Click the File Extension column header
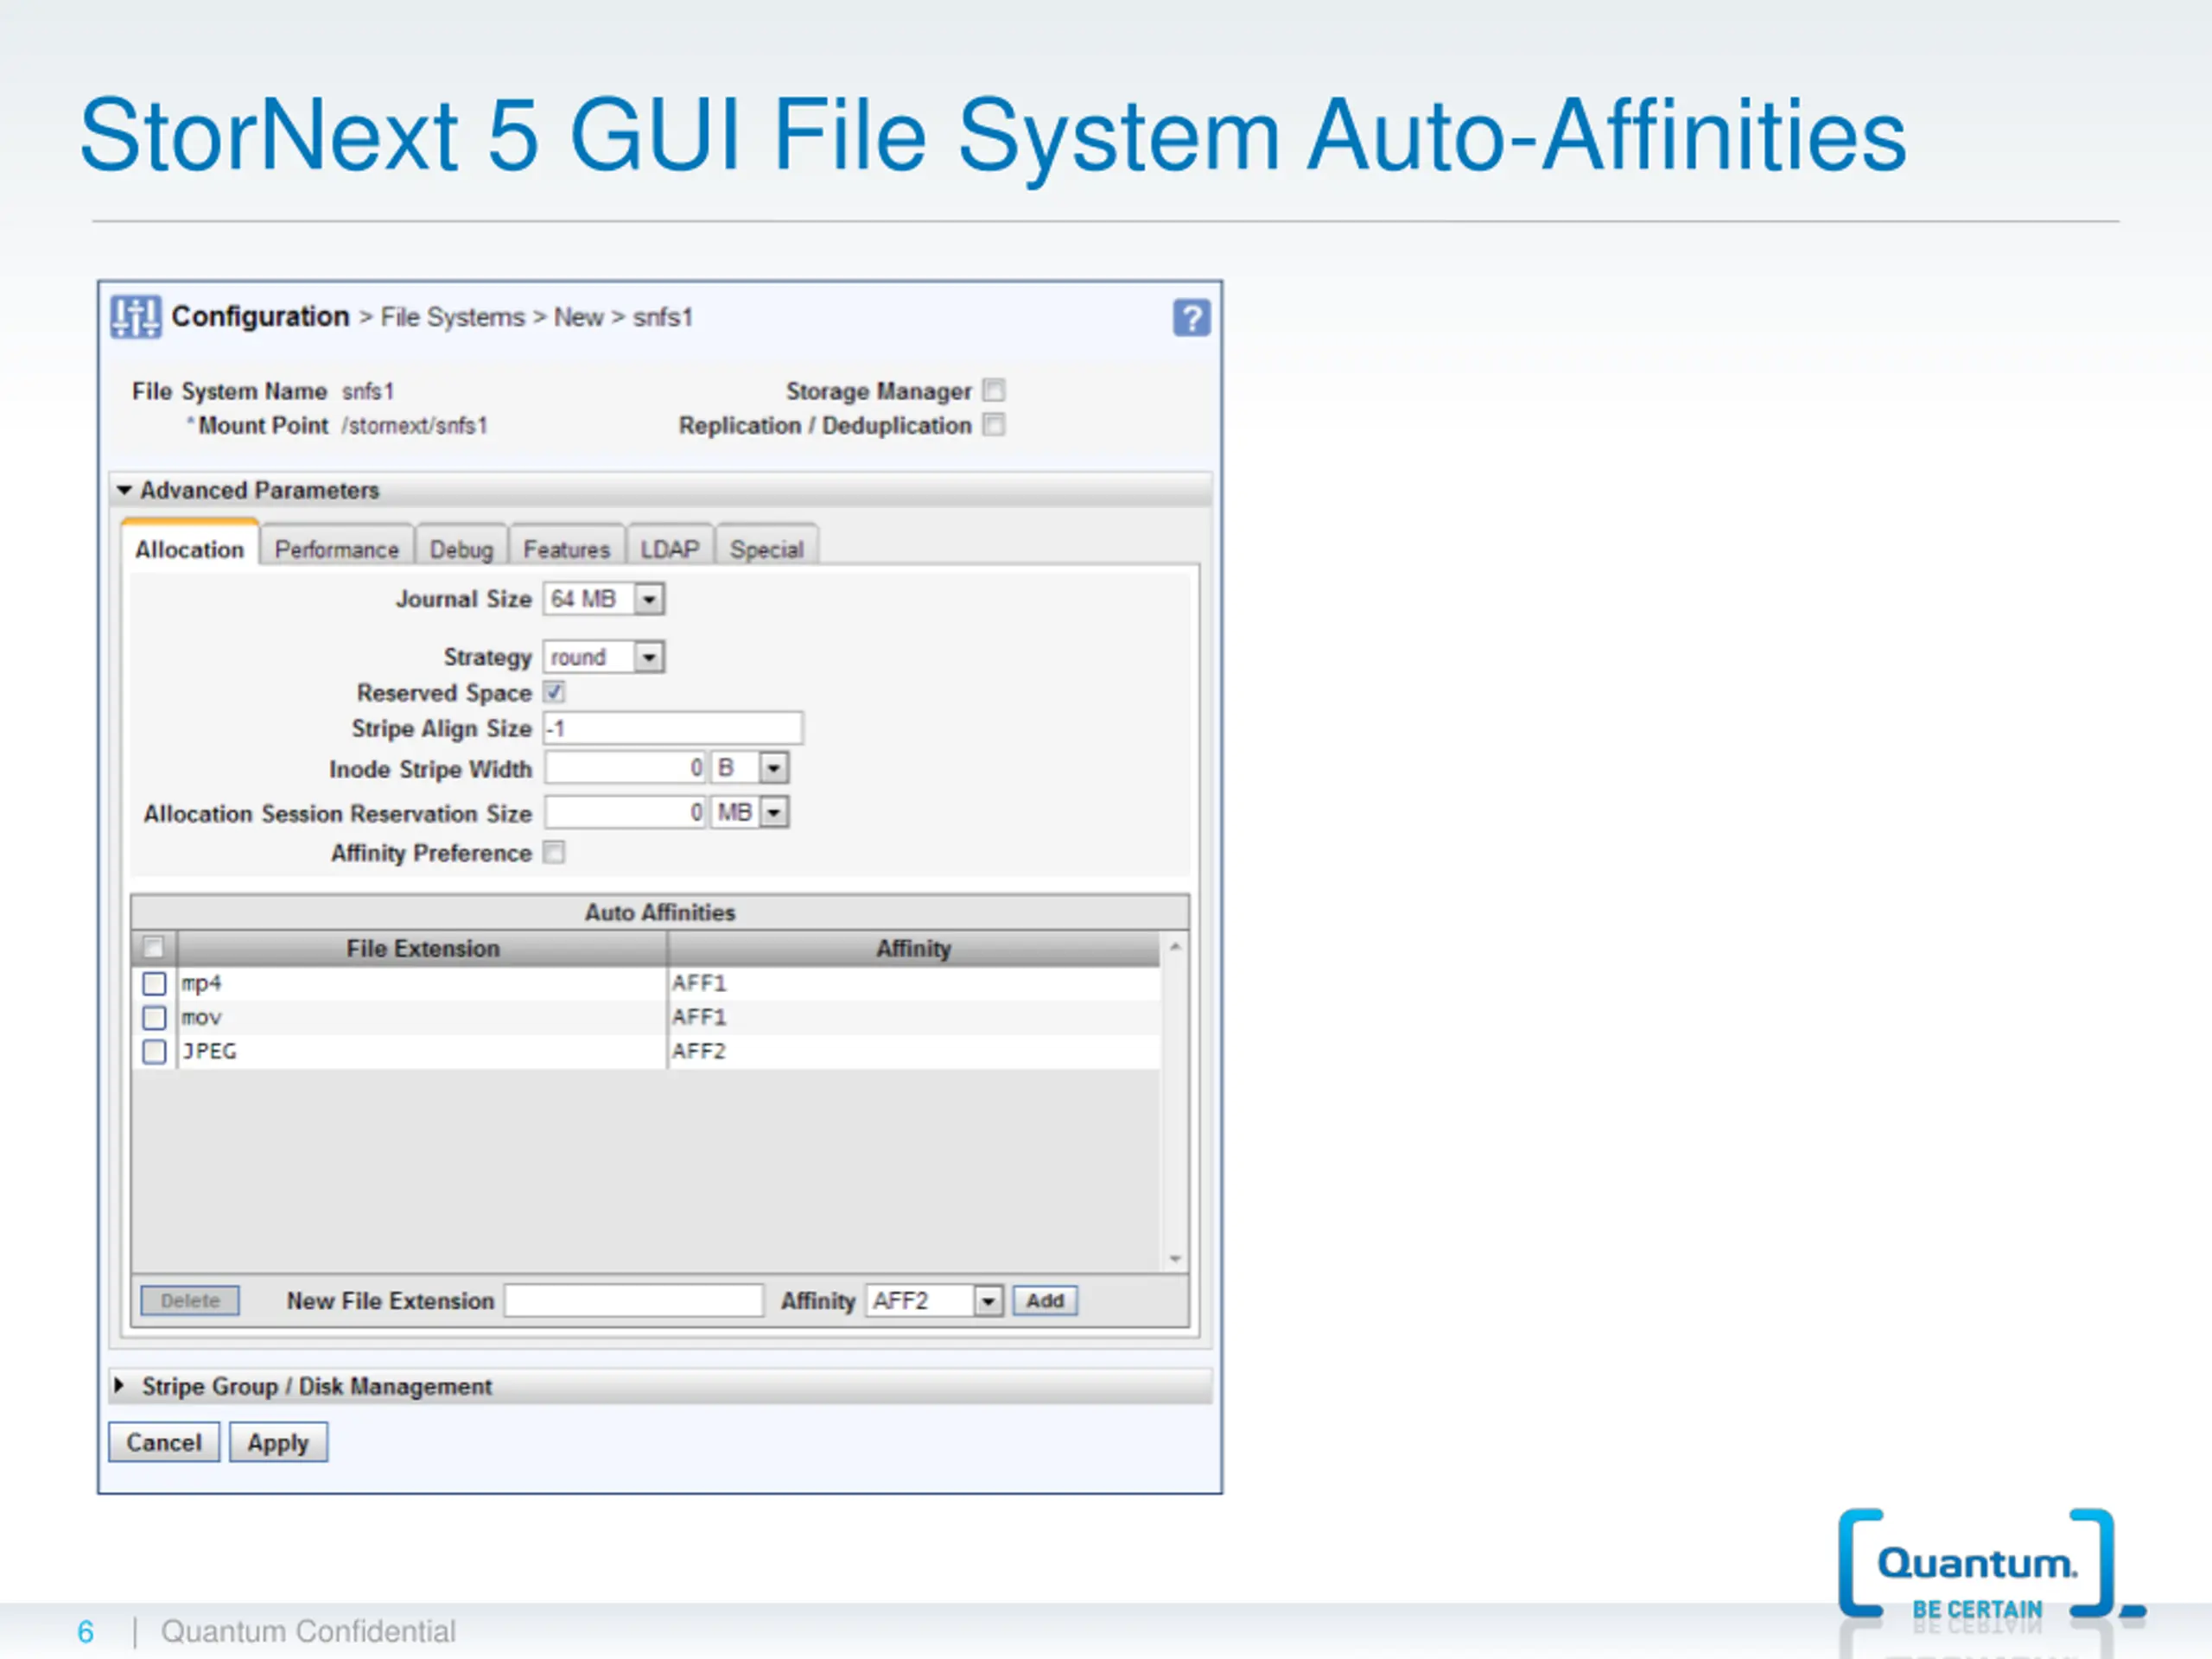2212x1659 pixels. 422,948
